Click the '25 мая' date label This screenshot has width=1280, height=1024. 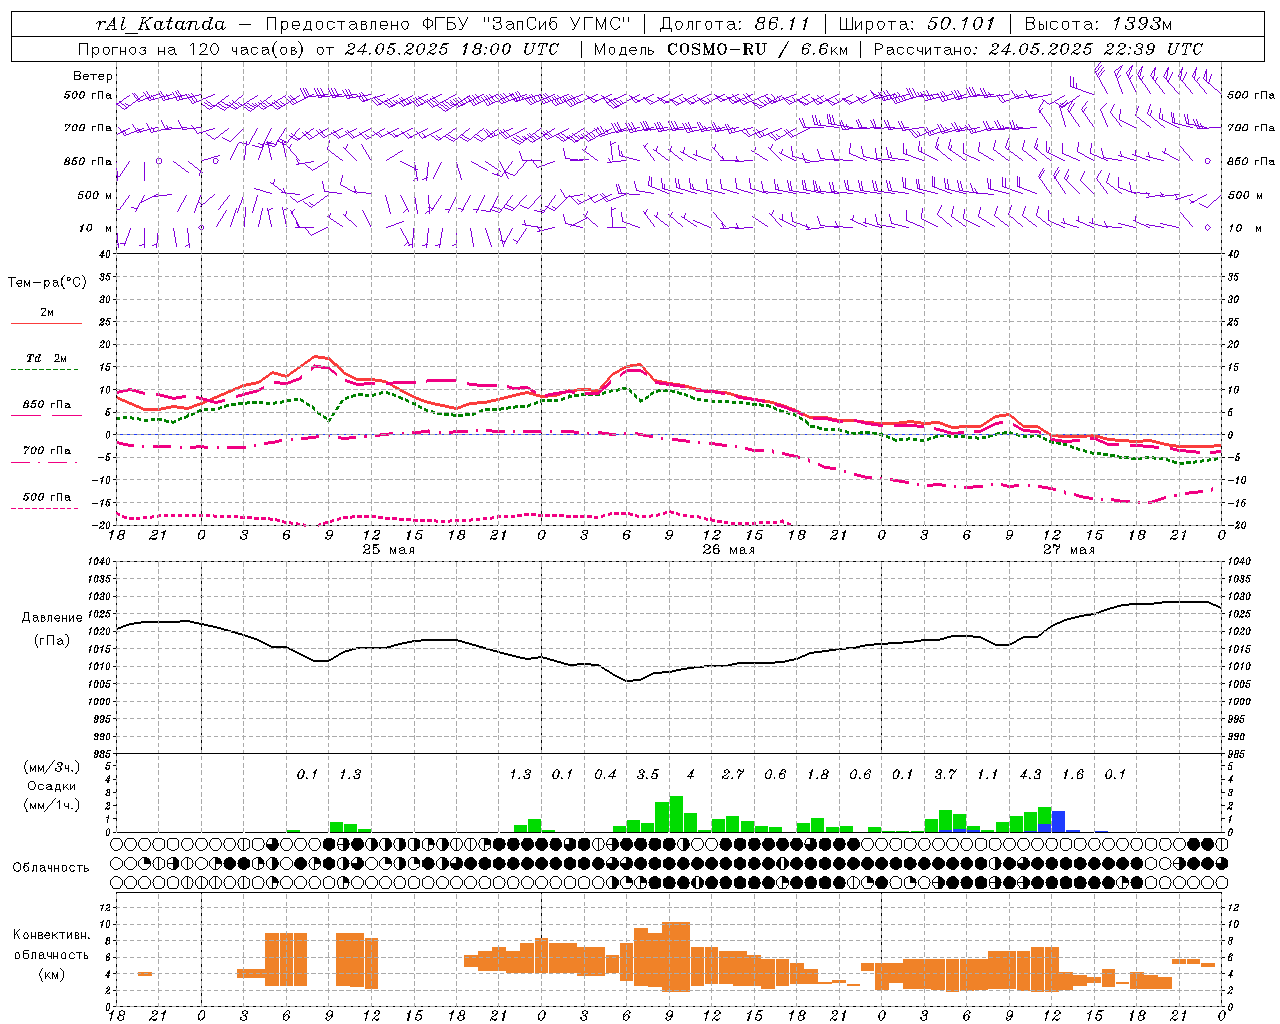pyautogui.click(x=388, y=550)
